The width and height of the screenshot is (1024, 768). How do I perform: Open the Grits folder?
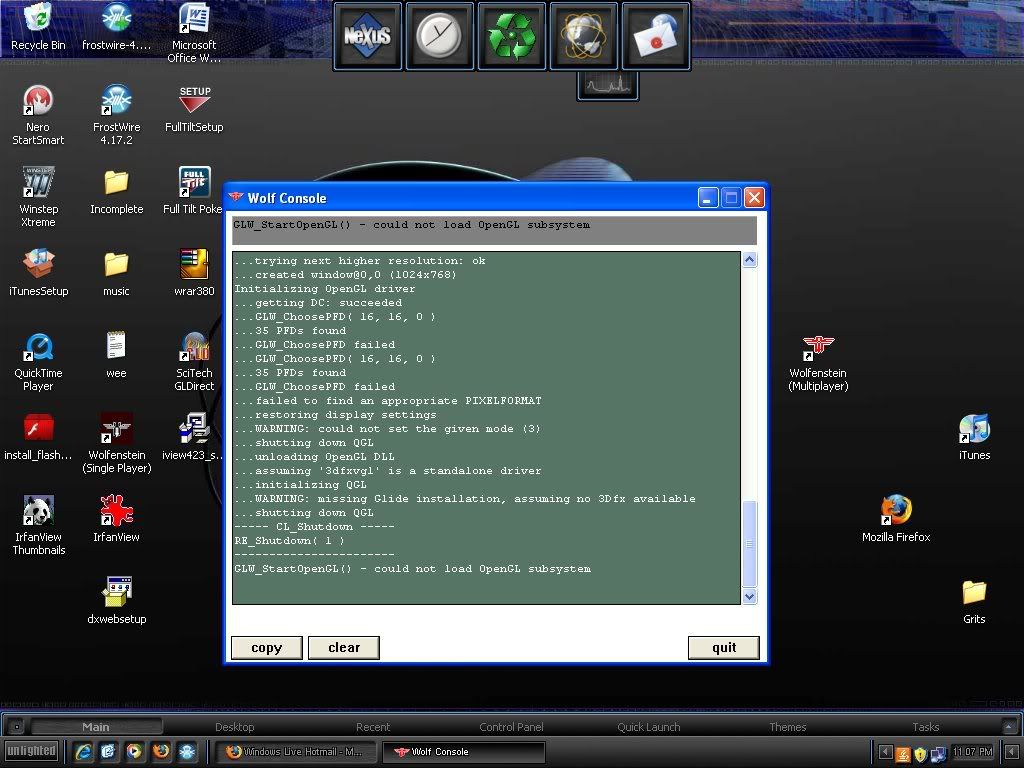pos(974,601)
